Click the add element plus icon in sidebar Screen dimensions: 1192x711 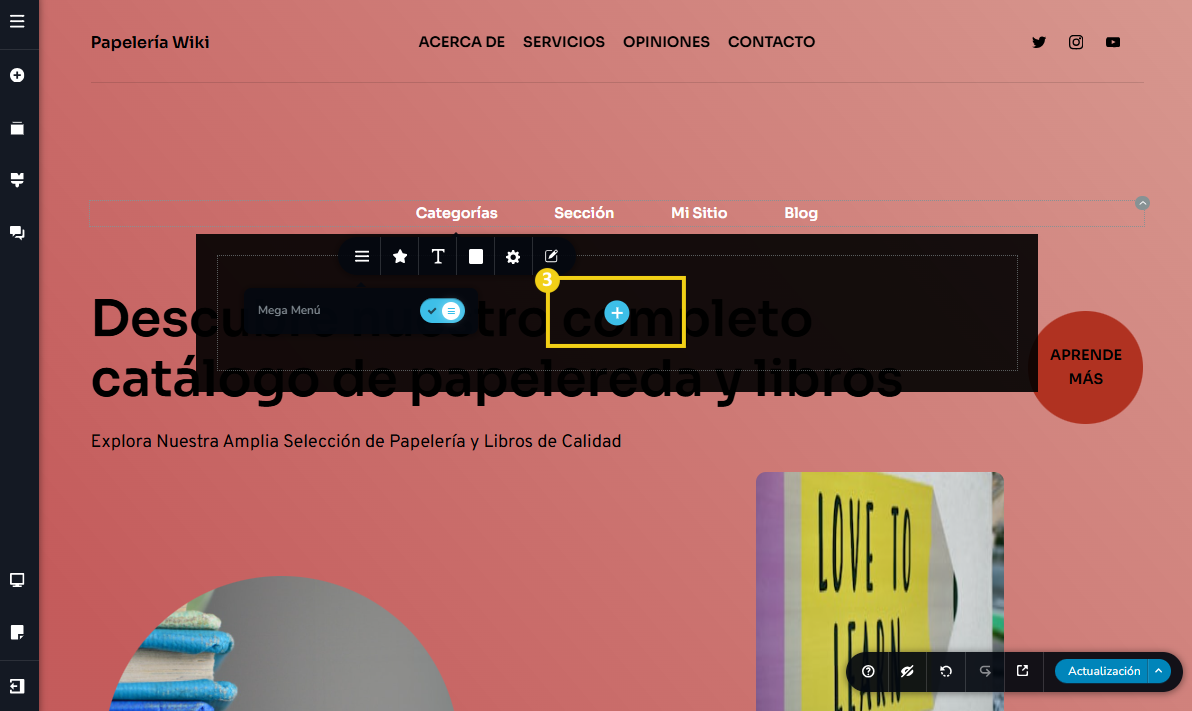(x=17, y=76)
